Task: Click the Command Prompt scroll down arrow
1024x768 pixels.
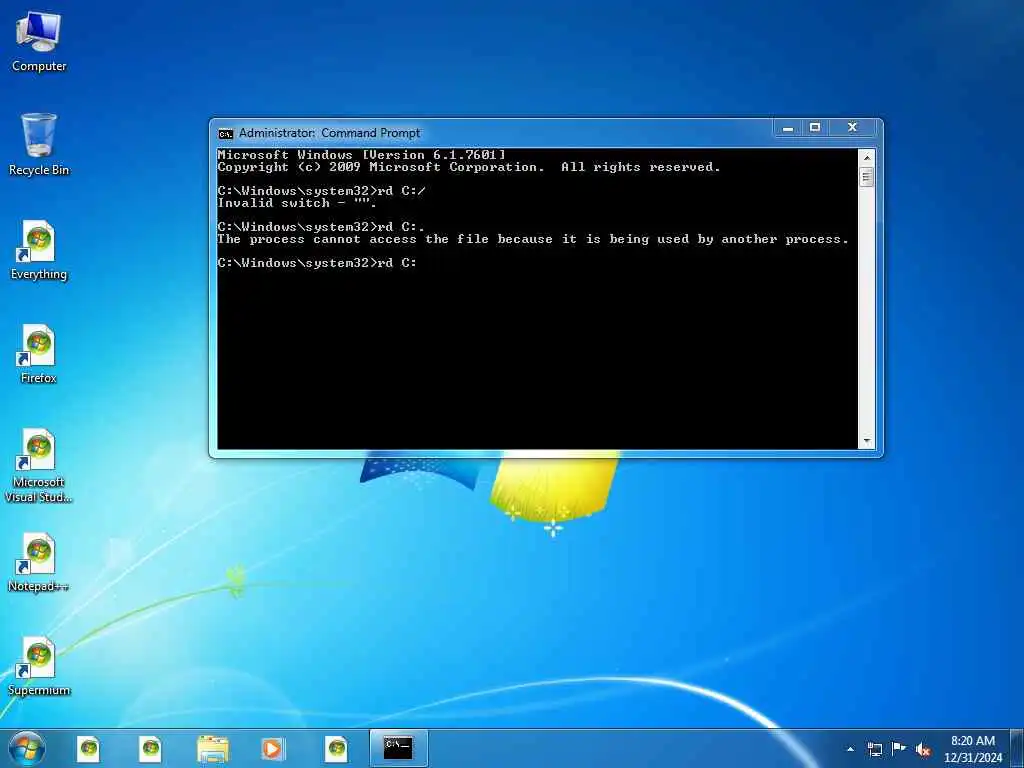Action: pyautogui.click(x=867, y=441)
